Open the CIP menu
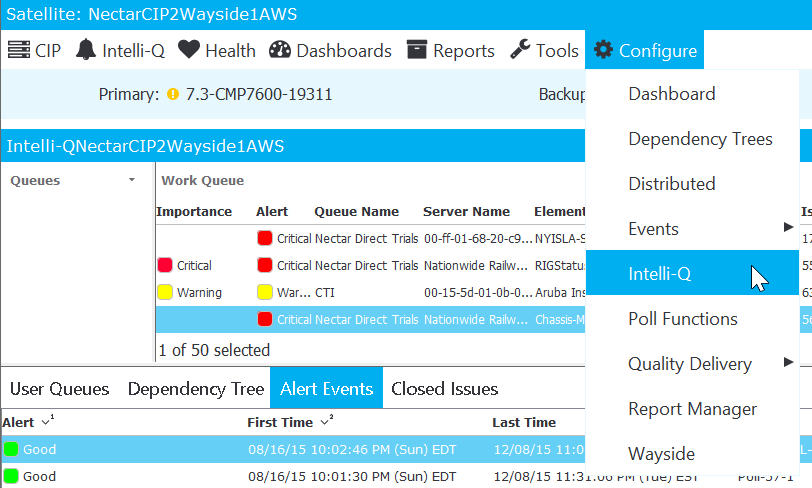This screenshot has height=488, width=812. tap(34, 50)
